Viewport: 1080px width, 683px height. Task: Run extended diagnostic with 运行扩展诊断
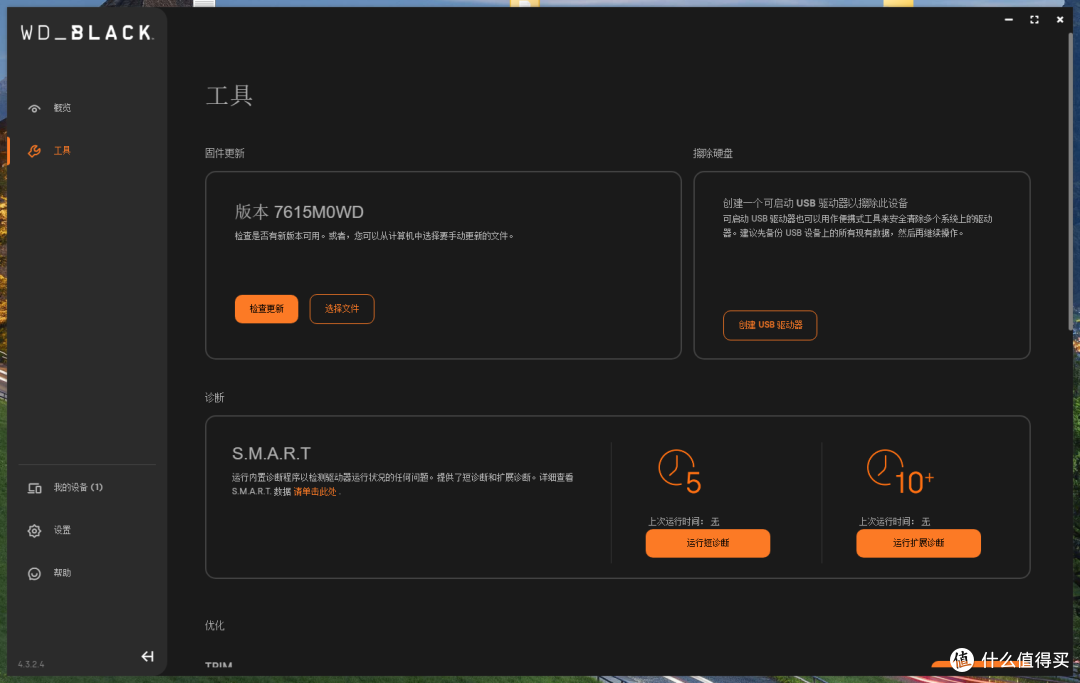pos(918,543)
